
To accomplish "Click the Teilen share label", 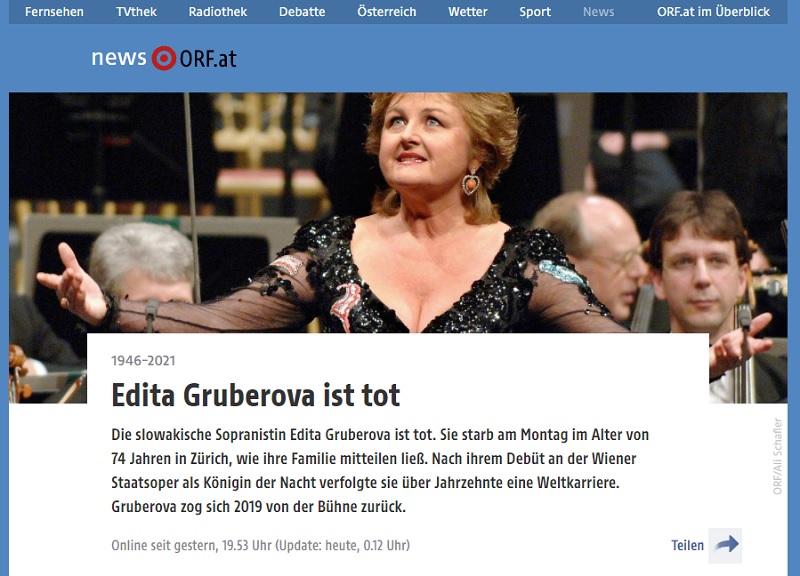I will click(687, 545).
